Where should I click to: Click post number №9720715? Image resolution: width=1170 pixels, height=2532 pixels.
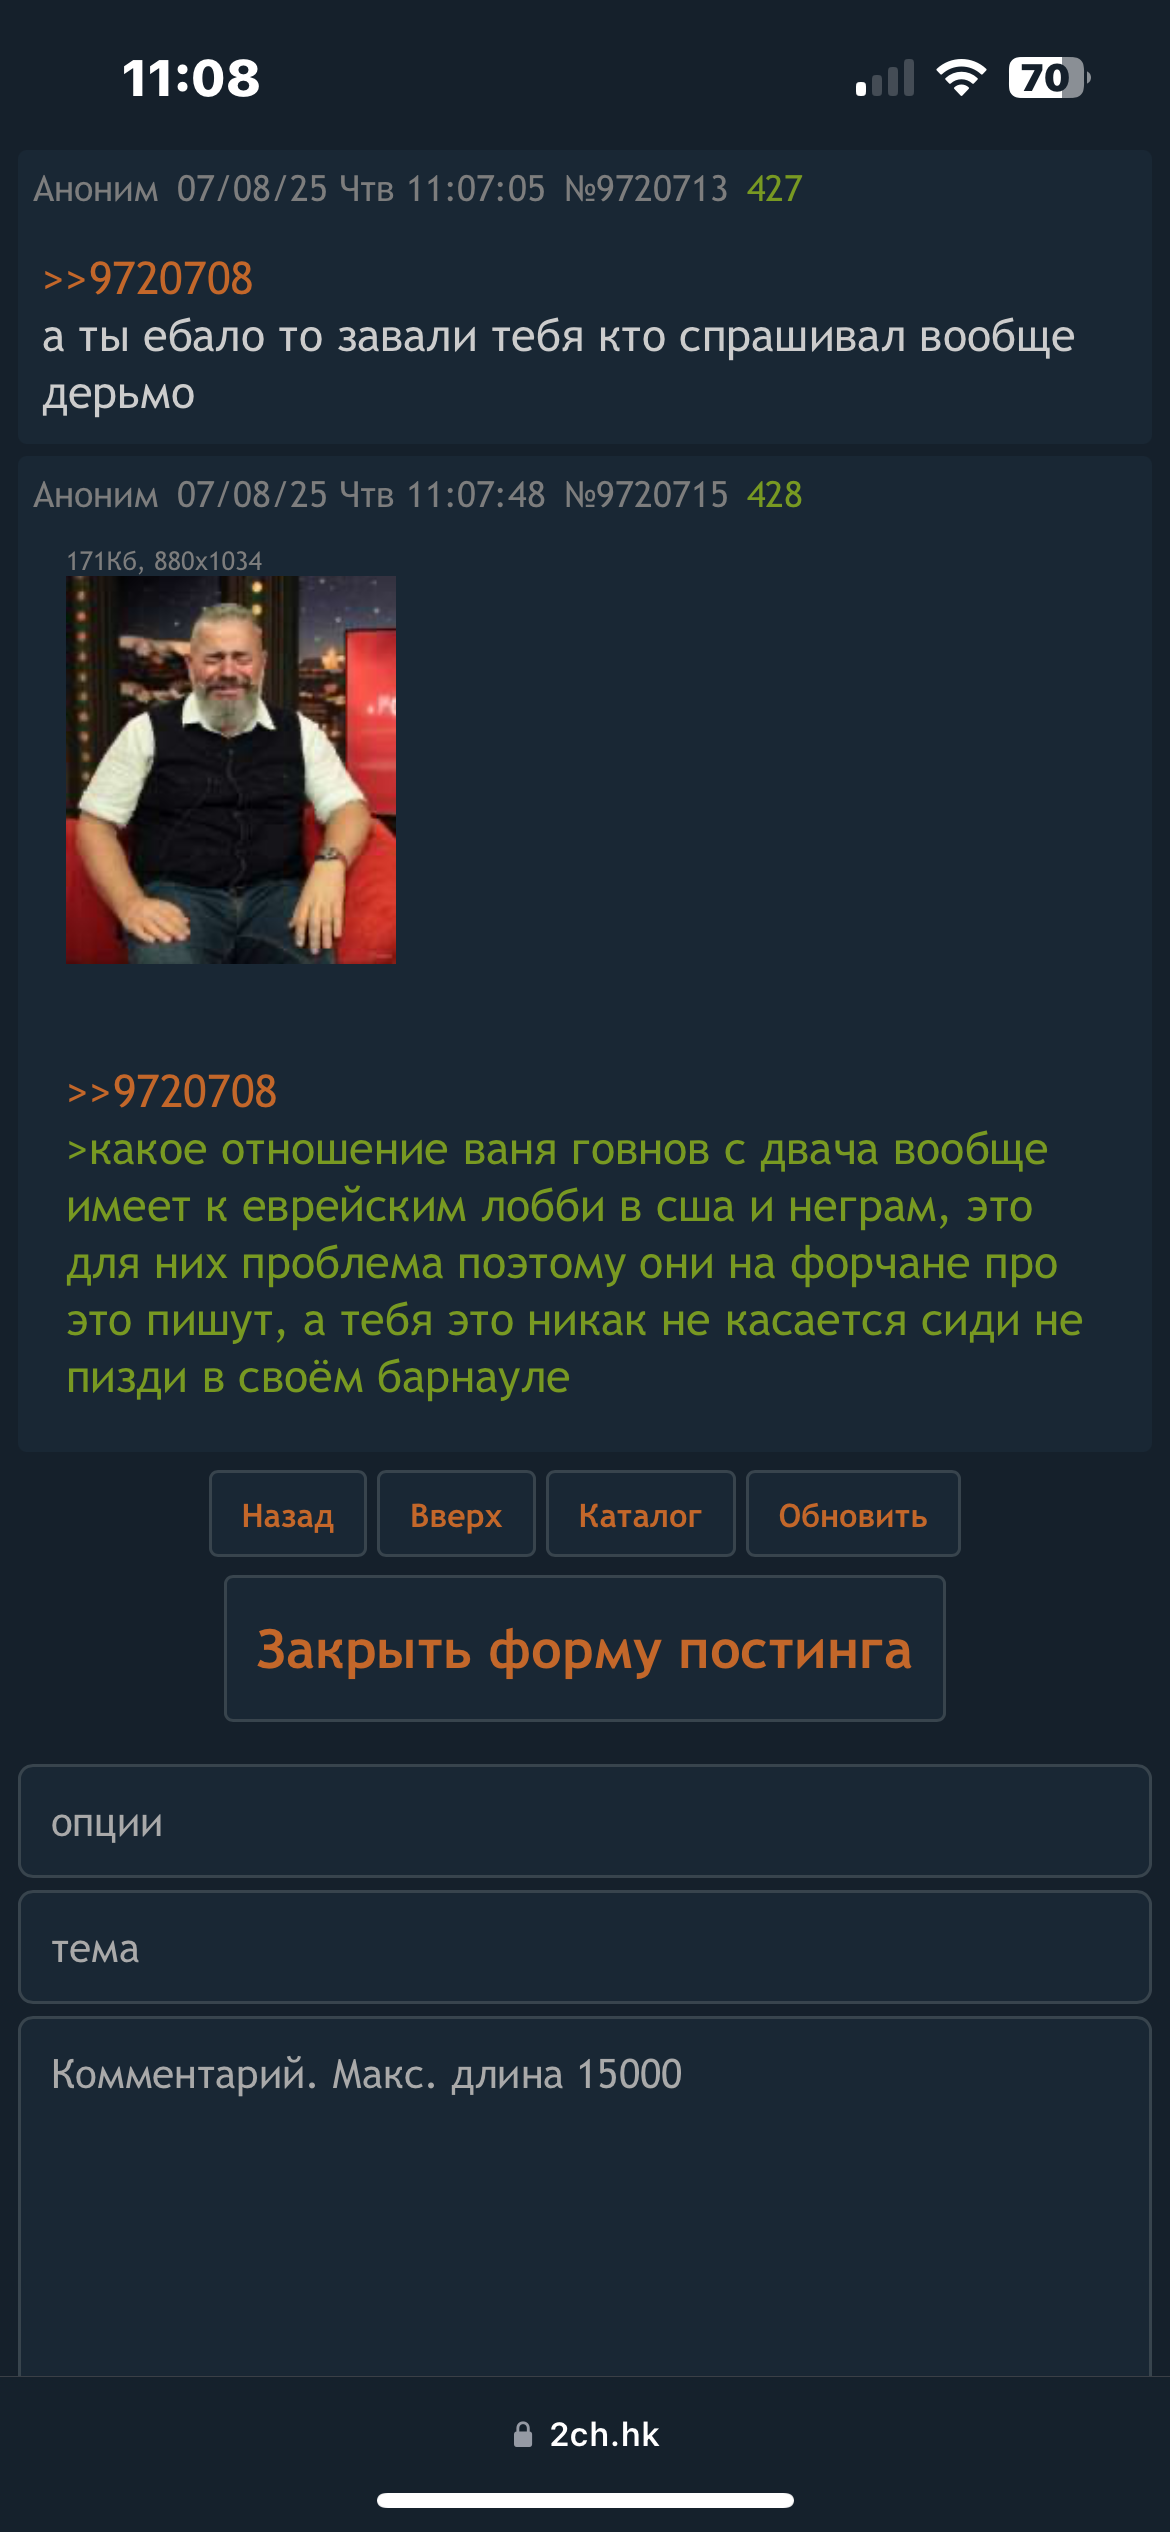pos(646,495)
